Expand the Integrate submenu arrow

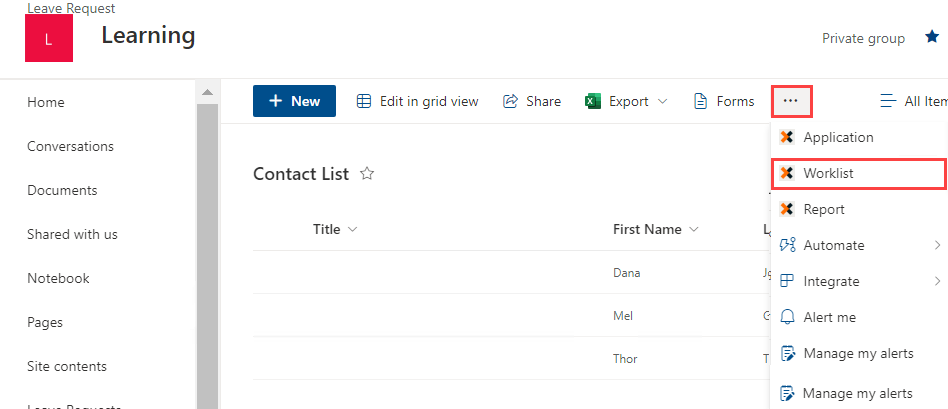(937, 281)
